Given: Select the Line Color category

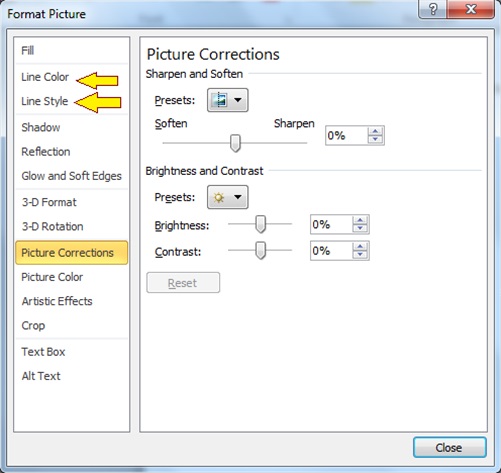Looking at the screenshot, I should [x=45, y=77].
